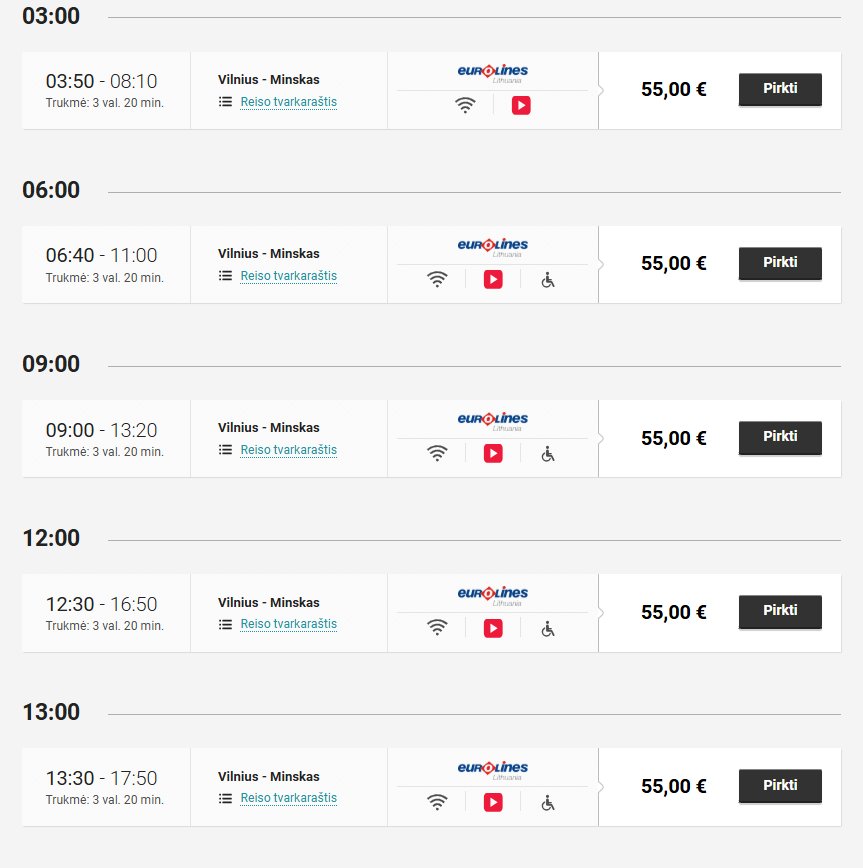Click wheelchair accessibility icon on 06:40 trip
This screenshot has height=868, width=863.
click(548, 280)
